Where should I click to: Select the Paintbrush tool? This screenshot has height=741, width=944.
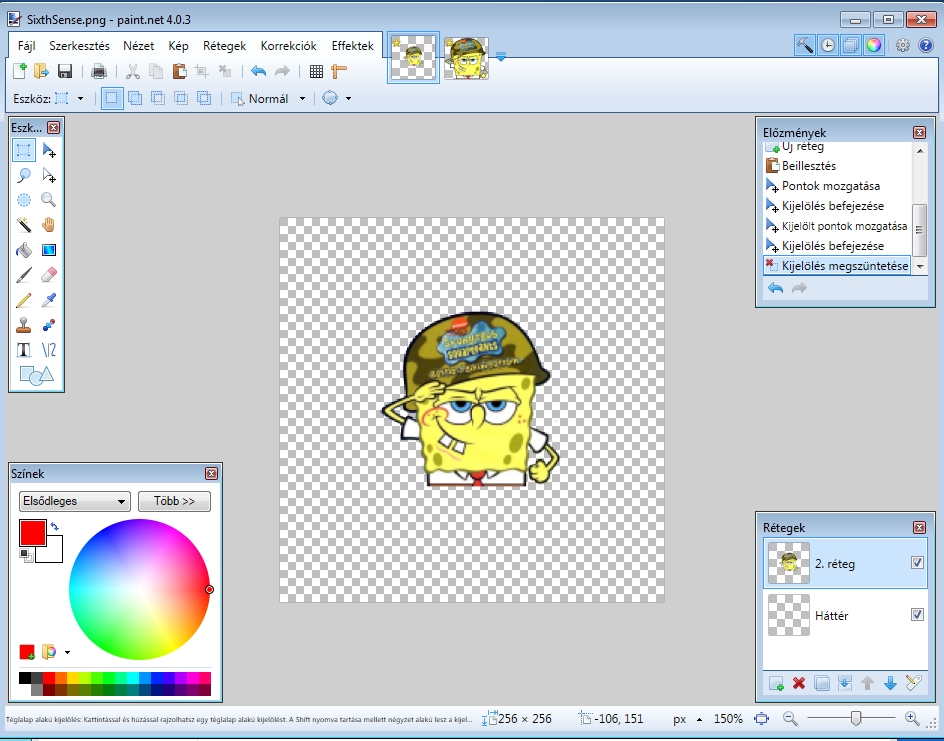click(x=23, y=275)
